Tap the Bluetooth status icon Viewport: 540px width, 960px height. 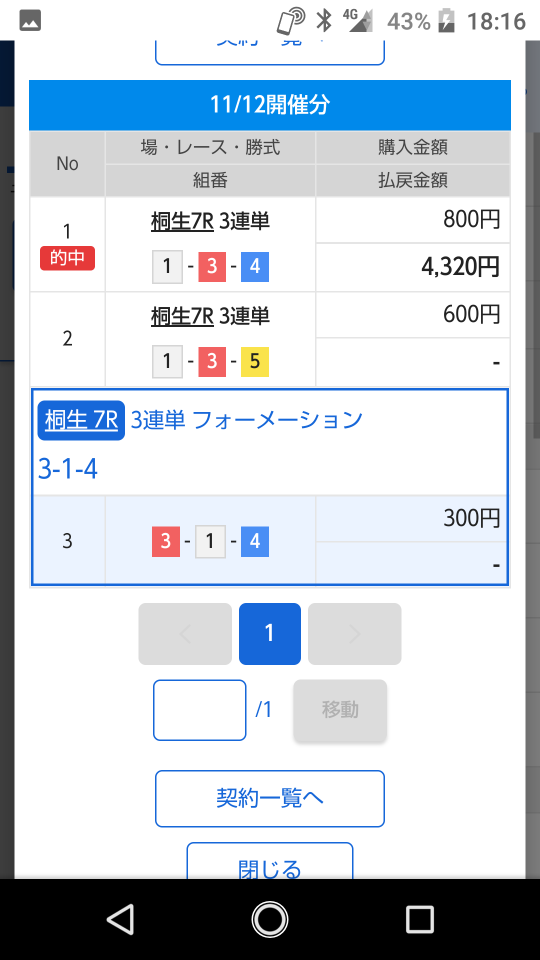pyautogui.click(x=323, y=21)
